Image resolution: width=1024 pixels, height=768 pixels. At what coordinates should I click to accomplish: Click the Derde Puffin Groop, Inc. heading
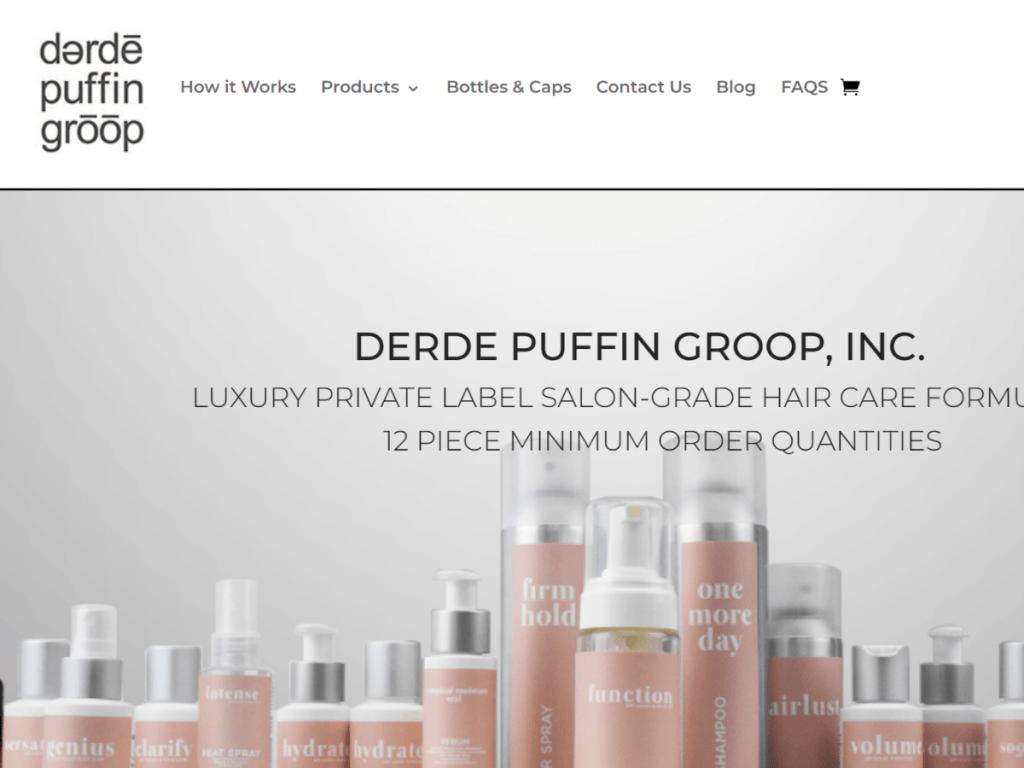[639, 346]
